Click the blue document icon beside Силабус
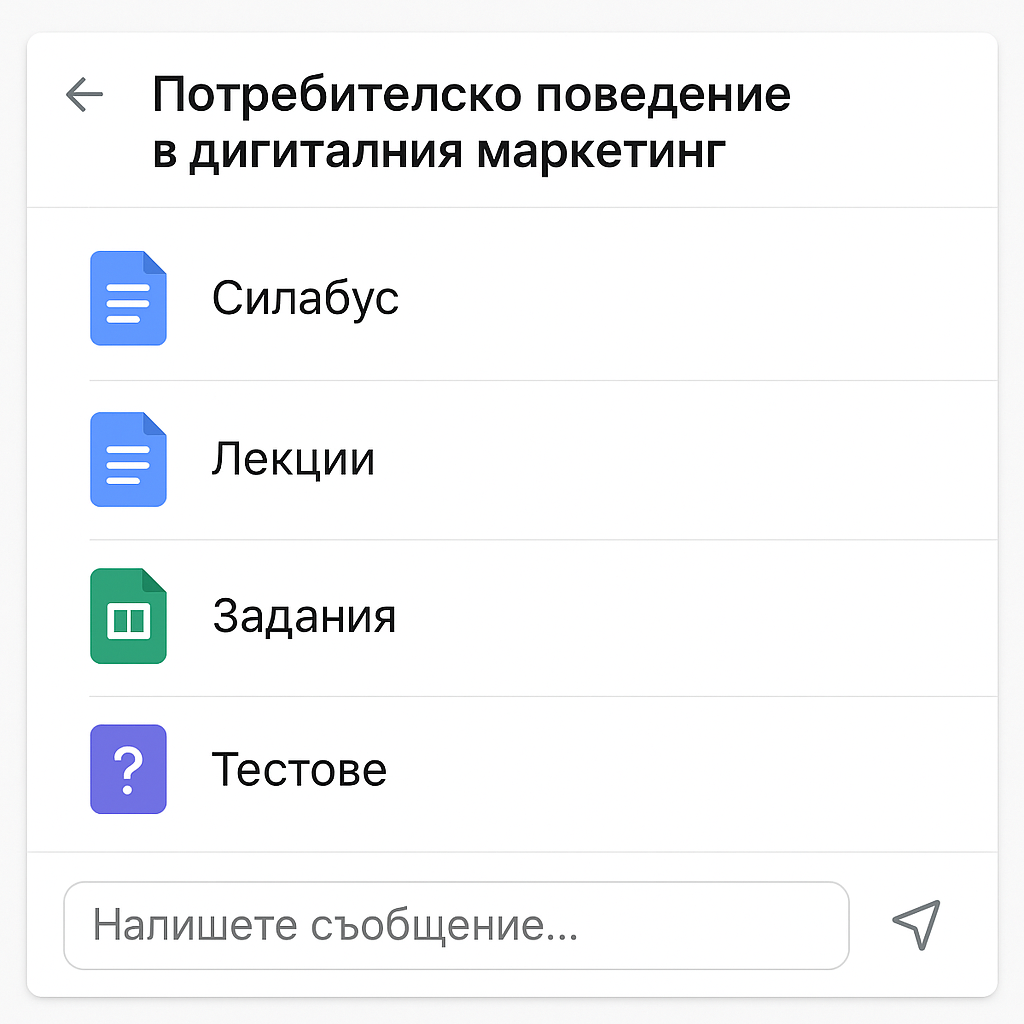Image resolution: width=1024 pixels, height=1024 pixels. (128, 298)
